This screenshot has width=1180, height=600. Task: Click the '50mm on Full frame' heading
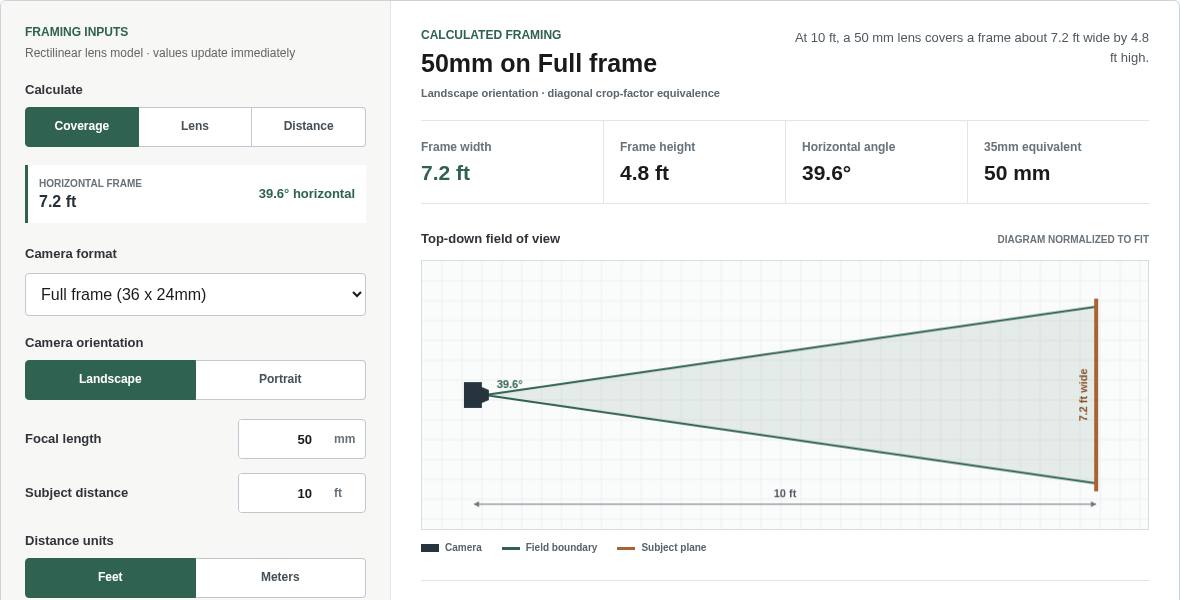pos(539,63)
